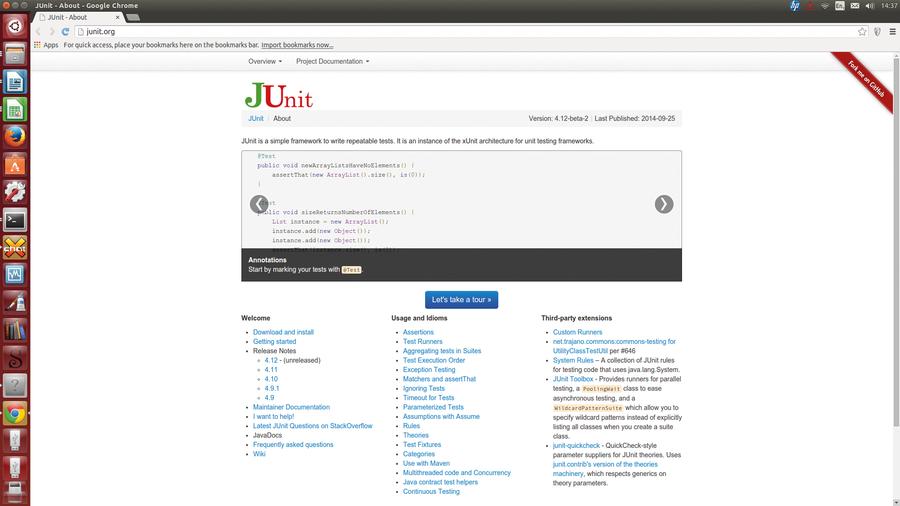900x506 pixels.
Task: Open the Multithreaded code and Concurrency link
Action: 456,473
